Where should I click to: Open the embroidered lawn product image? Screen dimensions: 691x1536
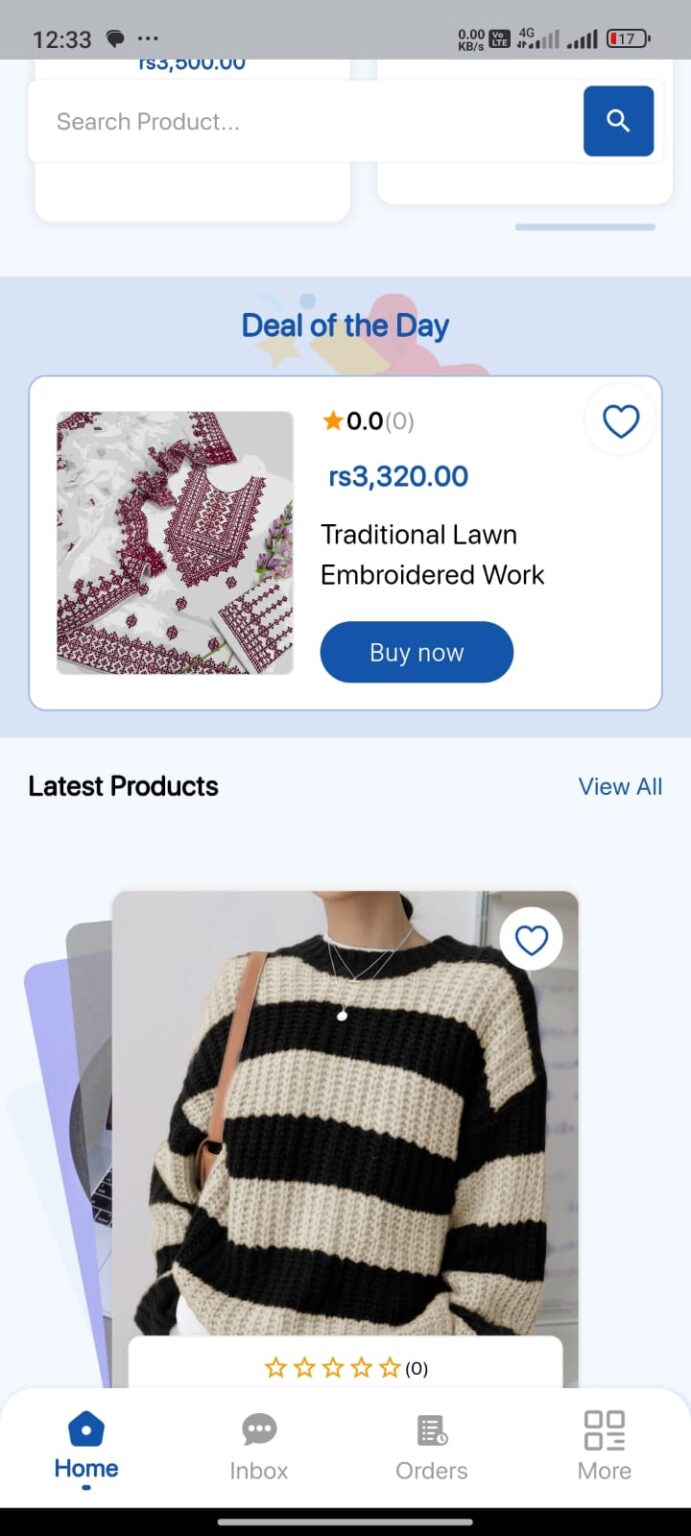pyautogui.click(x=175, y=543)
